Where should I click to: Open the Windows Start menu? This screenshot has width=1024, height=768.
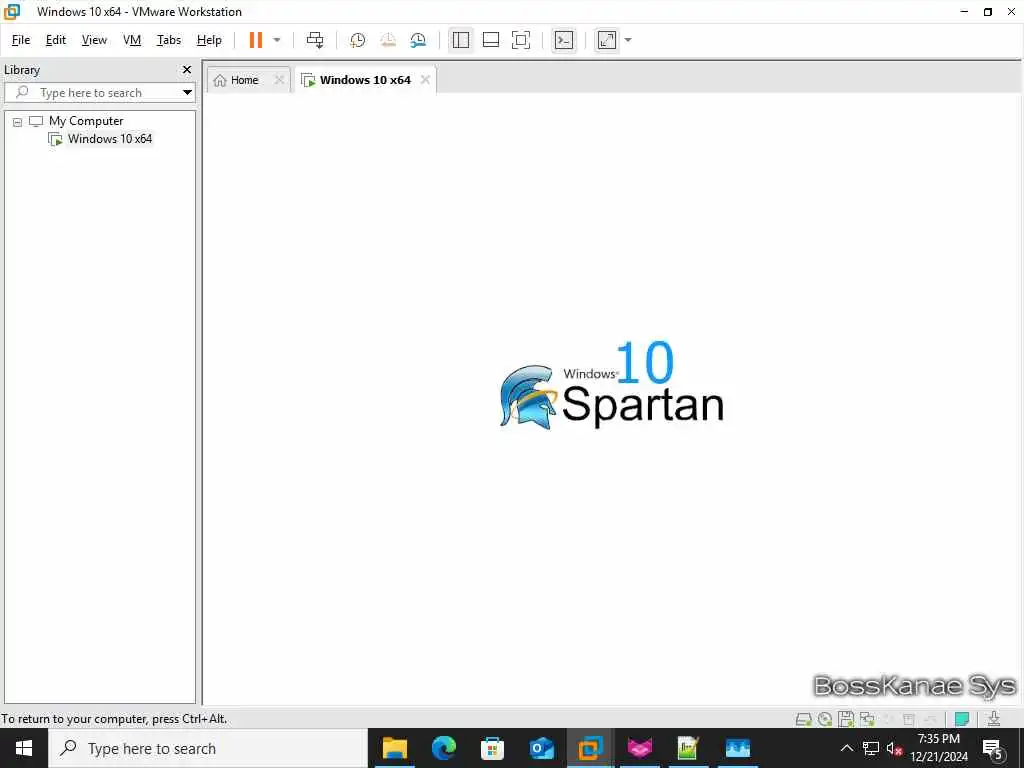(x=24, y=748)
